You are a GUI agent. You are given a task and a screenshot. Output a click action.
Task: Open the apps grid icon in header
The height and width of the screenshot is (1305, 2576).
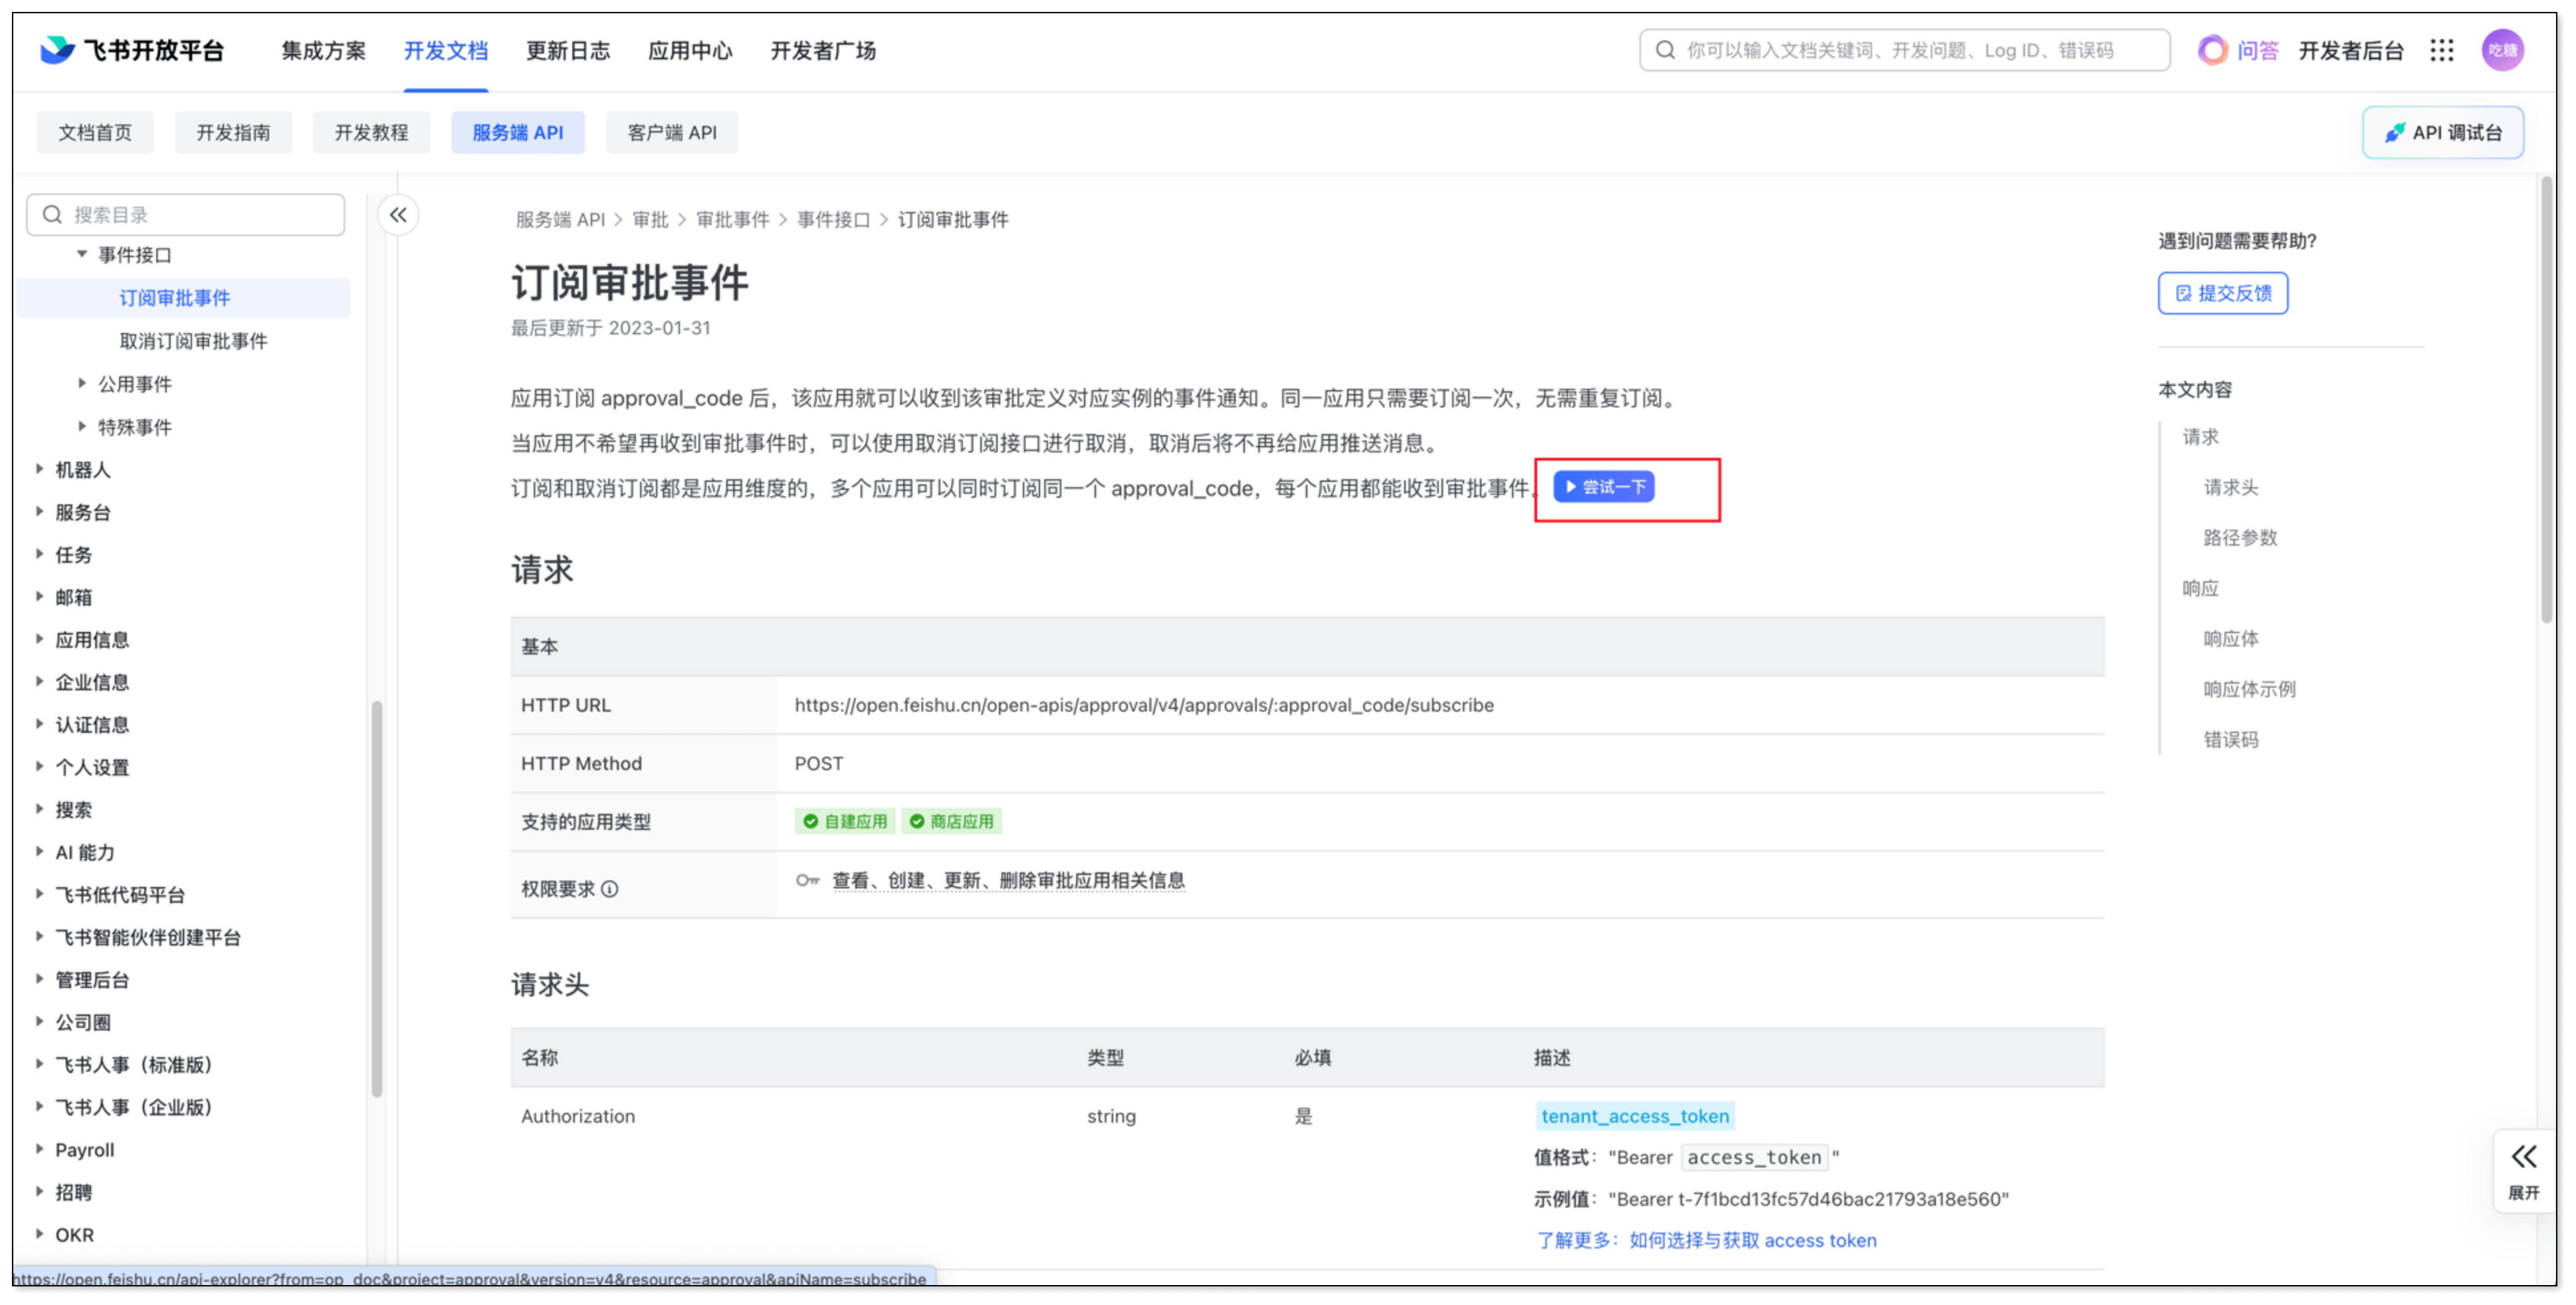tap(2441, 50)
